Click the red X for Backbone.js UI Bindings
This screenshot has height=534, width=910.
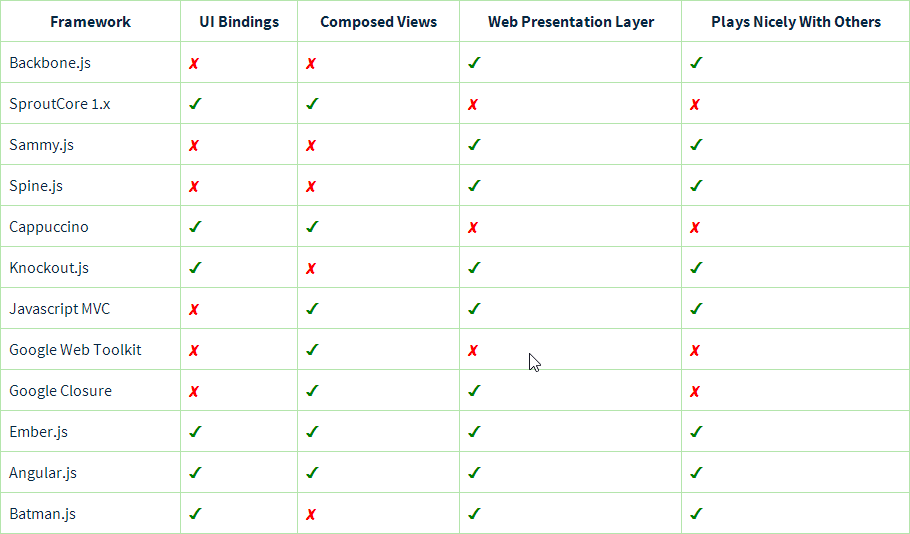point(194,63)
